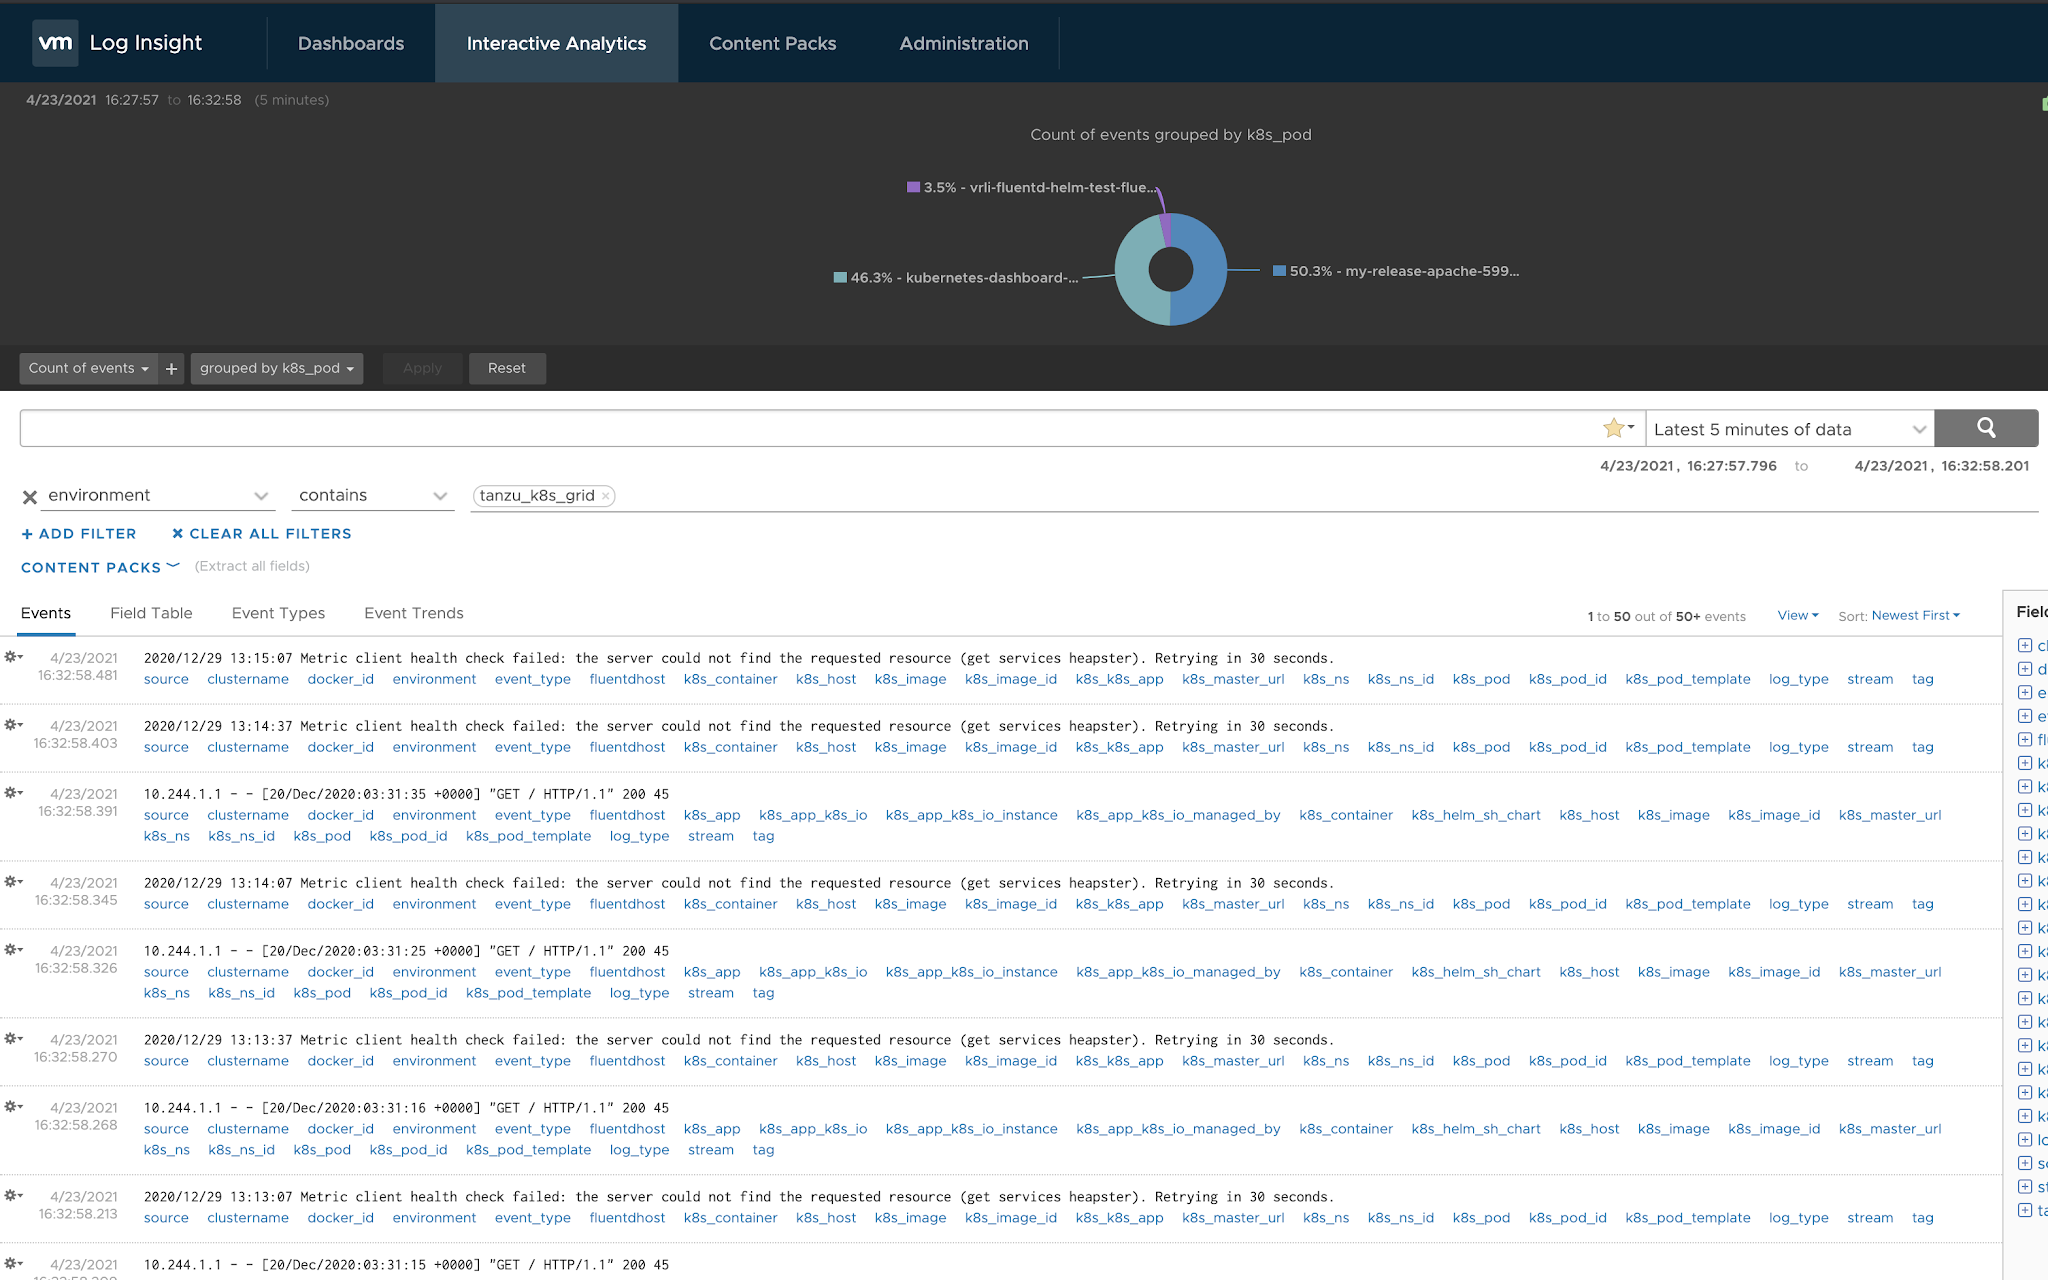Select Interactive Analytics in the navigation
This screenshot has height=1280, width=2048.
click(x=556, y=43)
